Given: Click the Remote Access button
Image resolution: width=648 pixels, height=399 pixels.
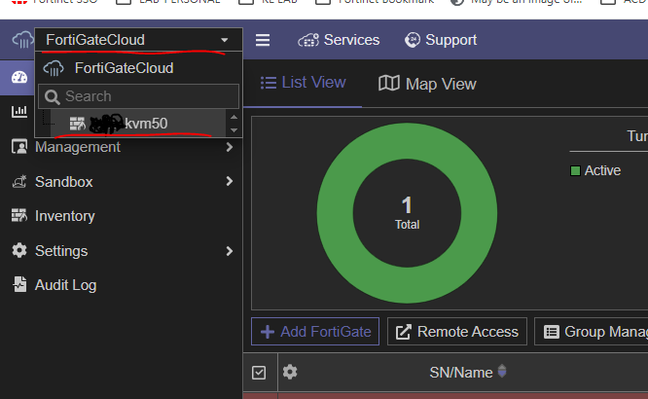Looking at the screenshot, I should click(457, 332).
